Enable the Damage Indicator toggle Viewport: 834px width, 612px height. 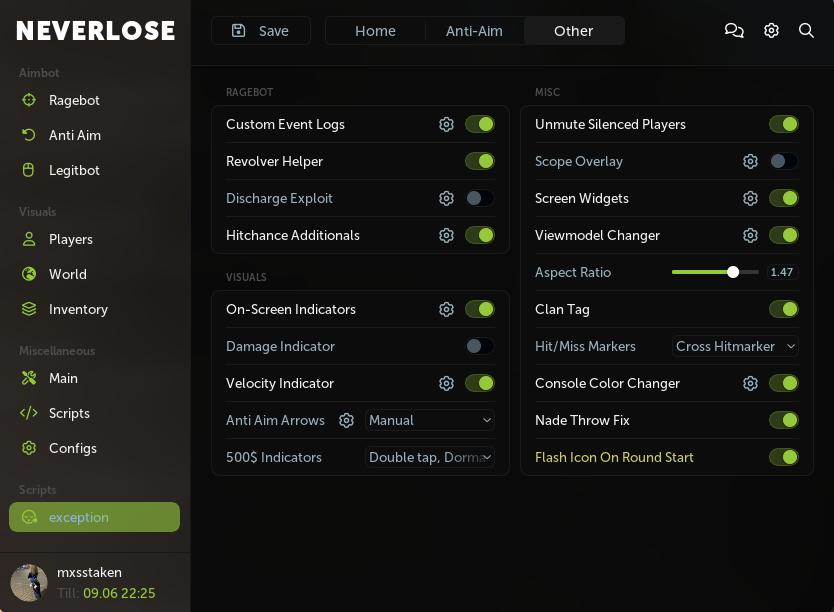(x=480, y=347)
